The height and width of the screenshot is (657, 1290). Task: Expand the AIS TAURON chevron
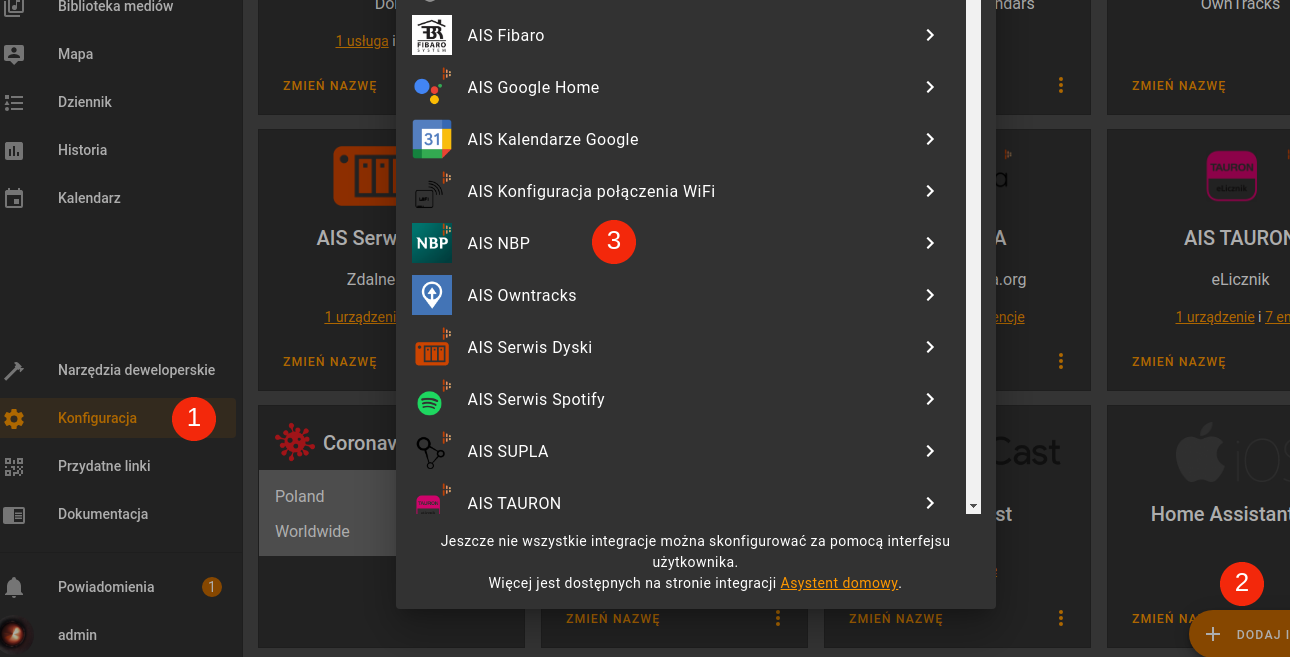(930, 503)
